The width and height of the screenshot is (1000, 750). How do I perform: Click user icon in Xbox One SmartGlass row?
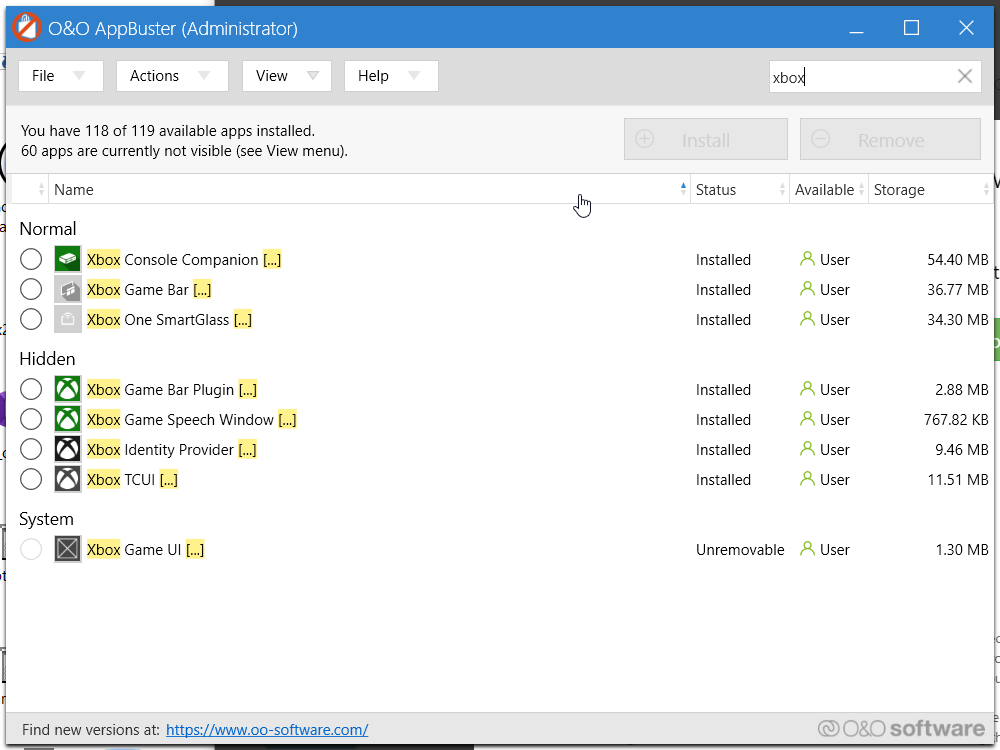(807, 319)
